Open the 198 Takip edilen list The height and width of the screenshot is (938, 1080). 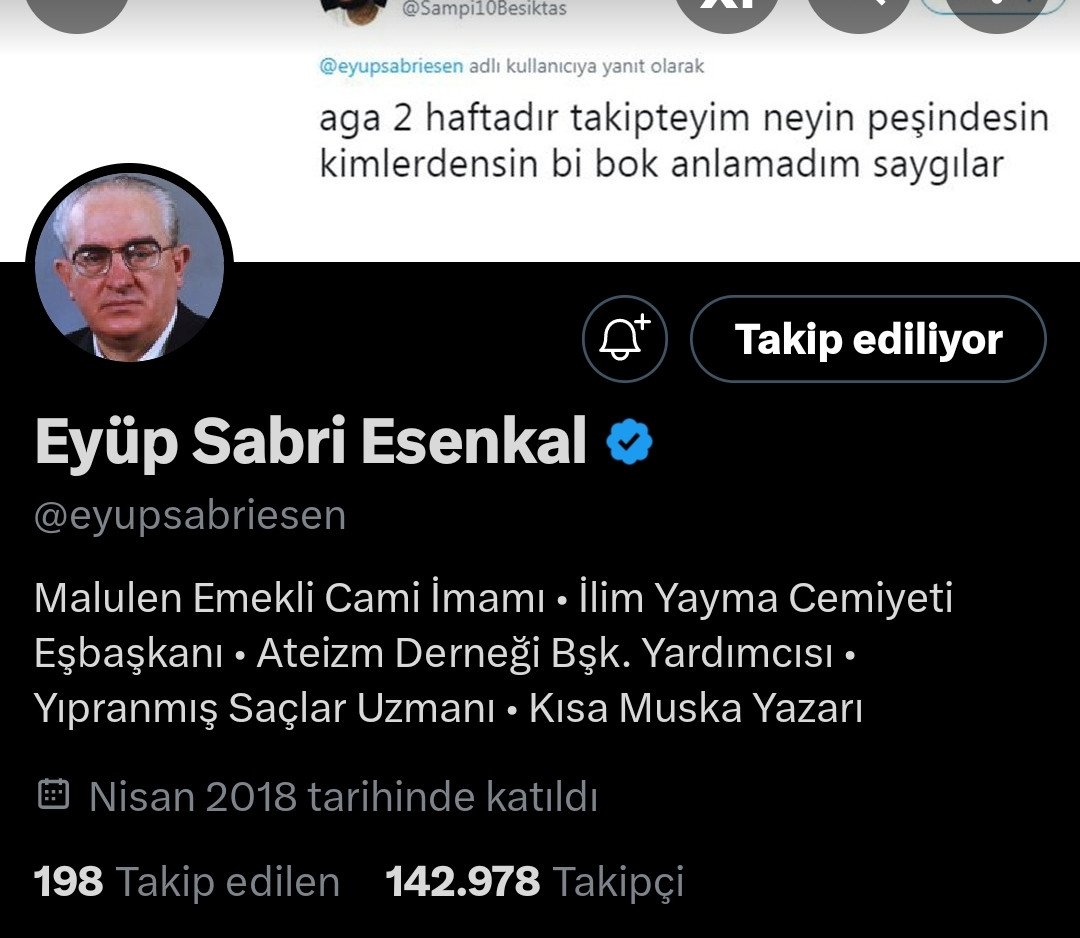pos(187,882)
